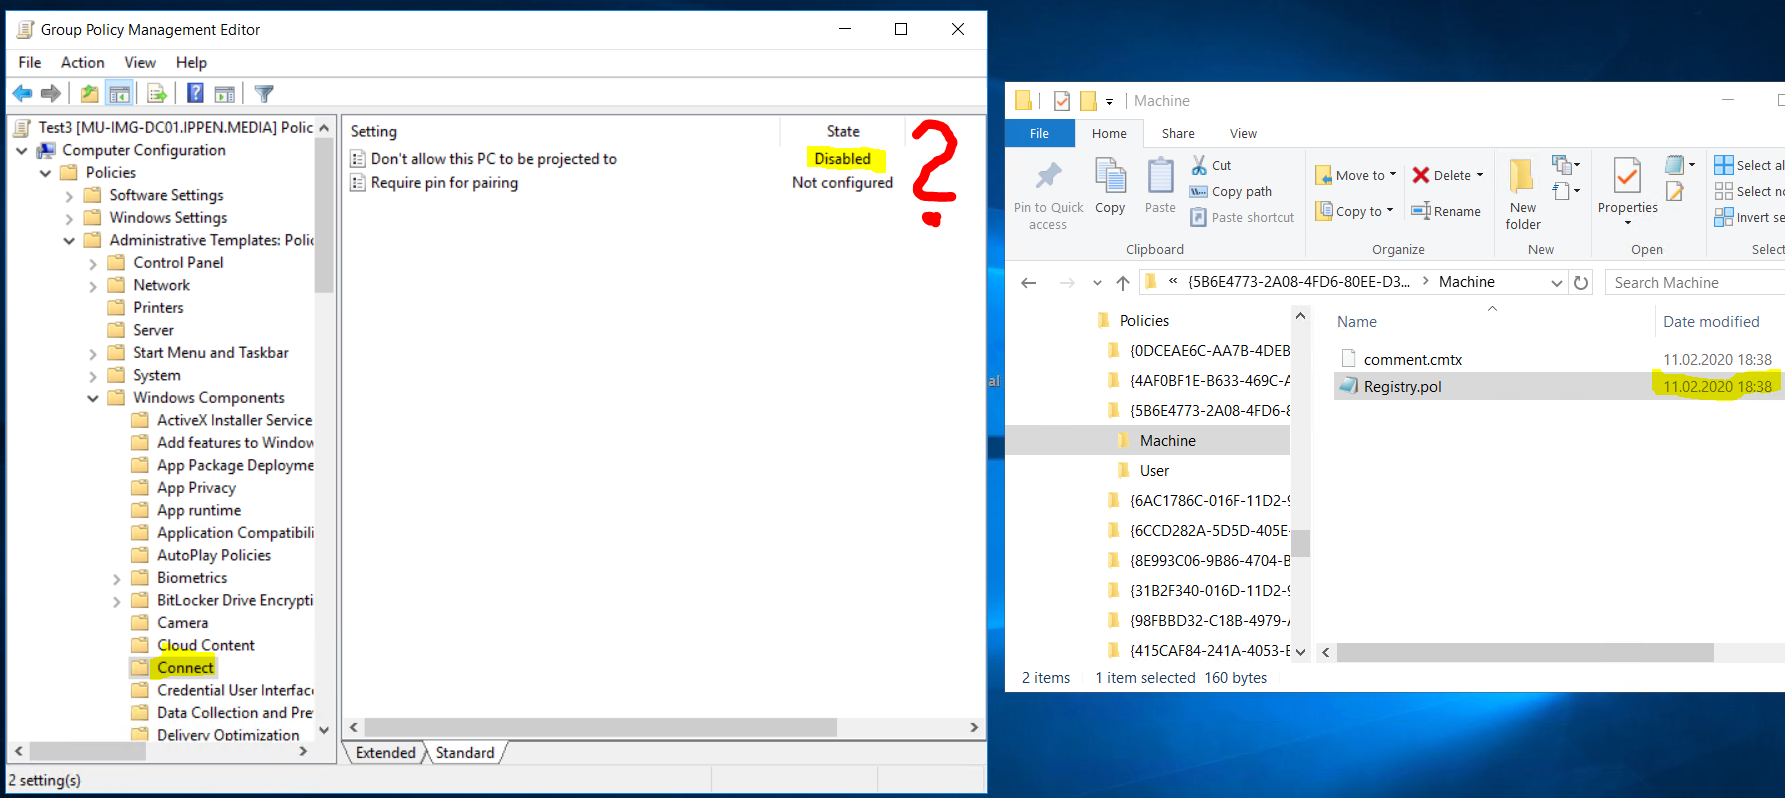The image size is (1785, 798).
Task: Click Paste shortcut in Clipboard group
Action: 1242,217
